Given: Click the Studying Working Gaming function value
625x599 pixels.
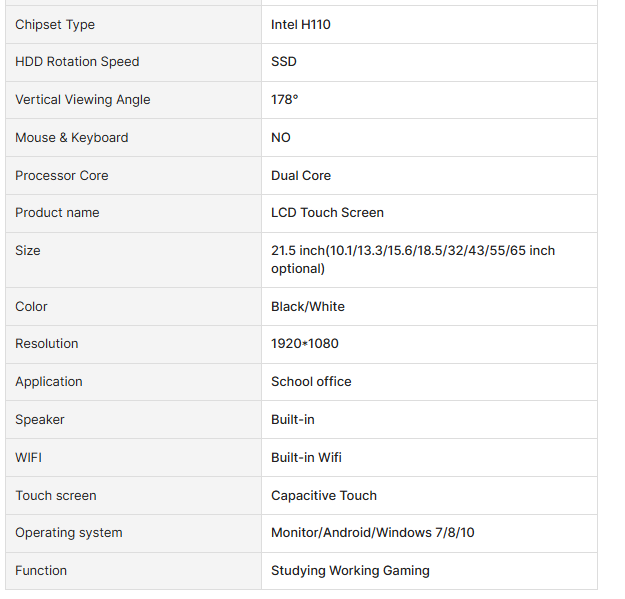Looking at the screenshot, I should click(350, 571).
